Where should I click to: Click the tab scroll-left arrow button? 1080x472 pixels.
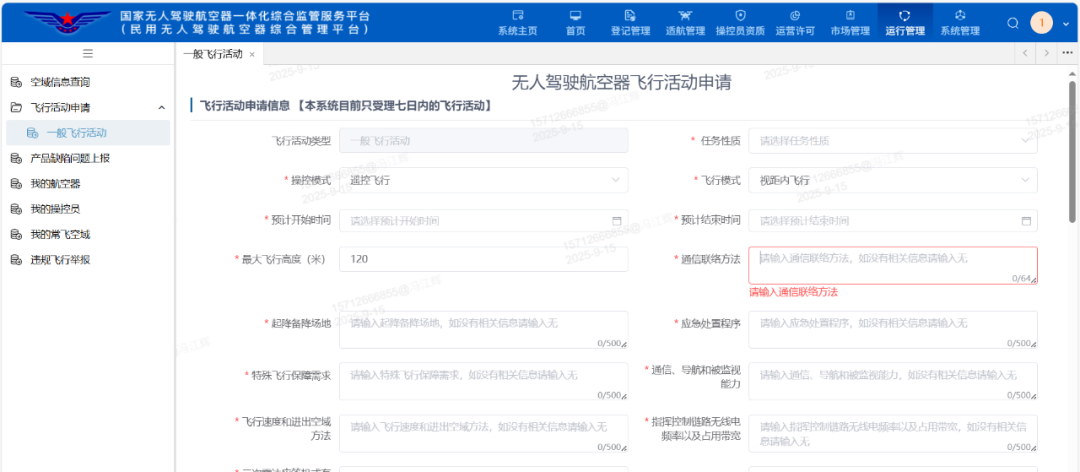click(1025, 53)
